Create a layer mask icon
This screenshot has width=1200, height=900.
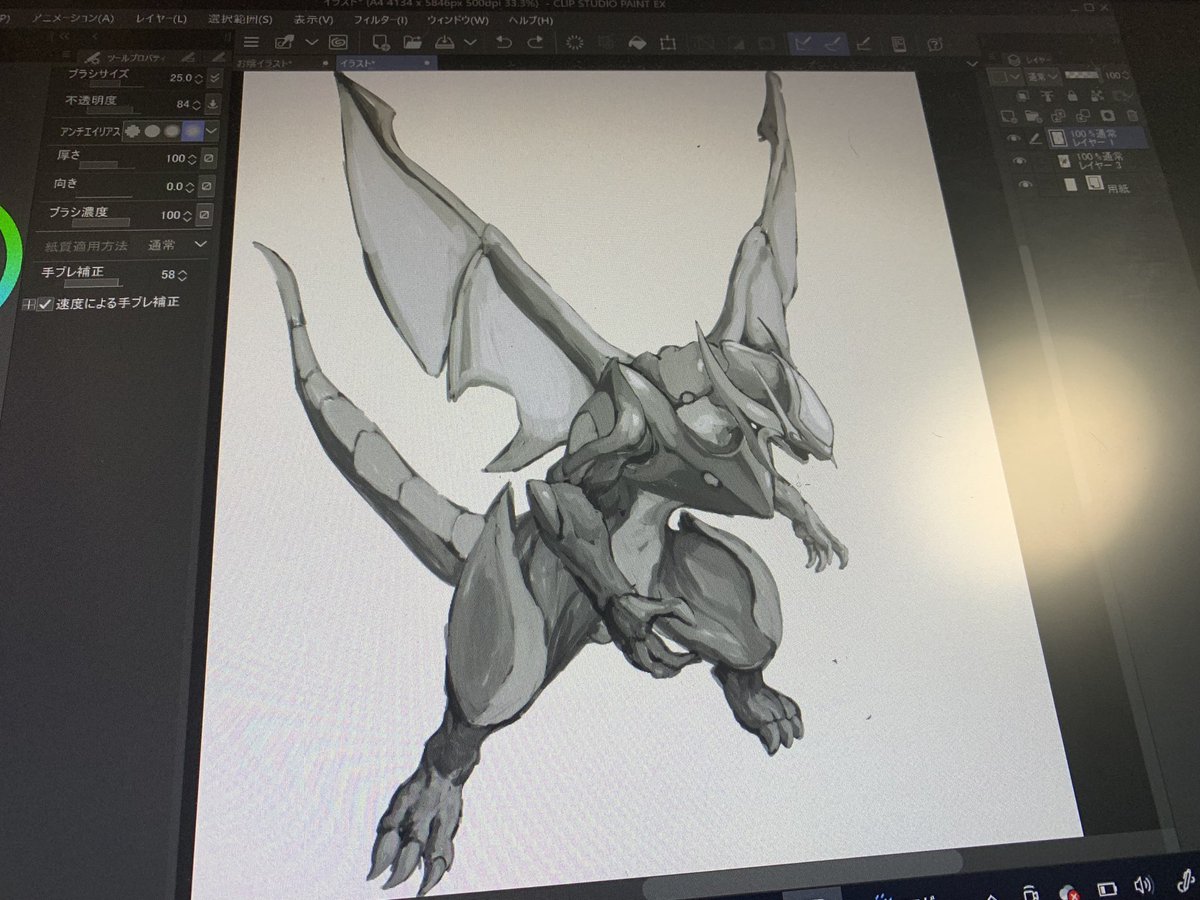1107,115
